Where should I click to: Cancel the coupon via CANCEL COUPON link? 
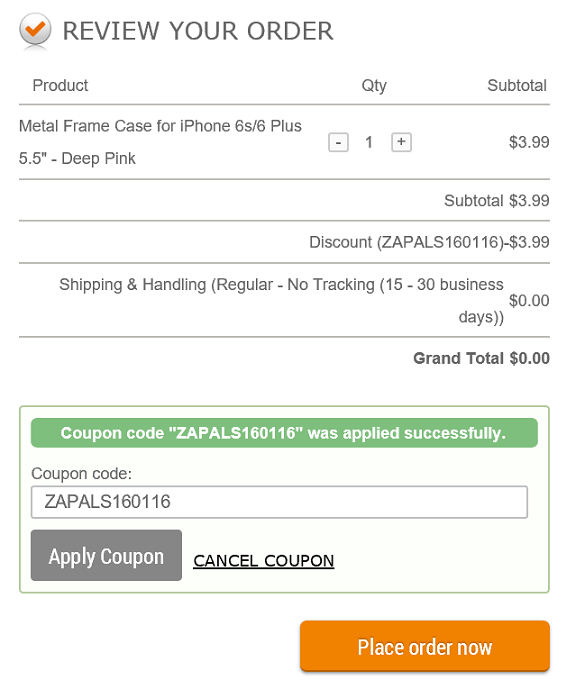(x=264, y=561)
